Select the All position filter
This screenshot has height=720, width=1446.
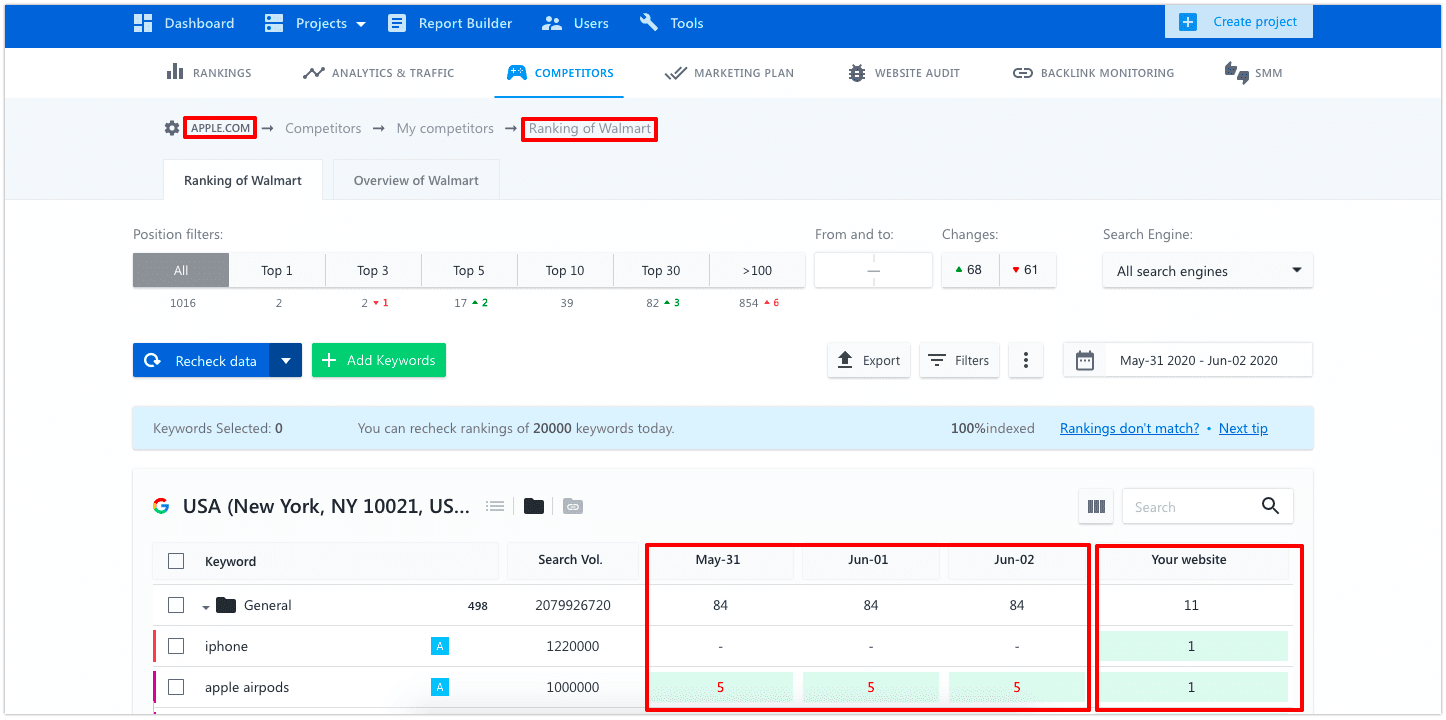pos(181,270)
